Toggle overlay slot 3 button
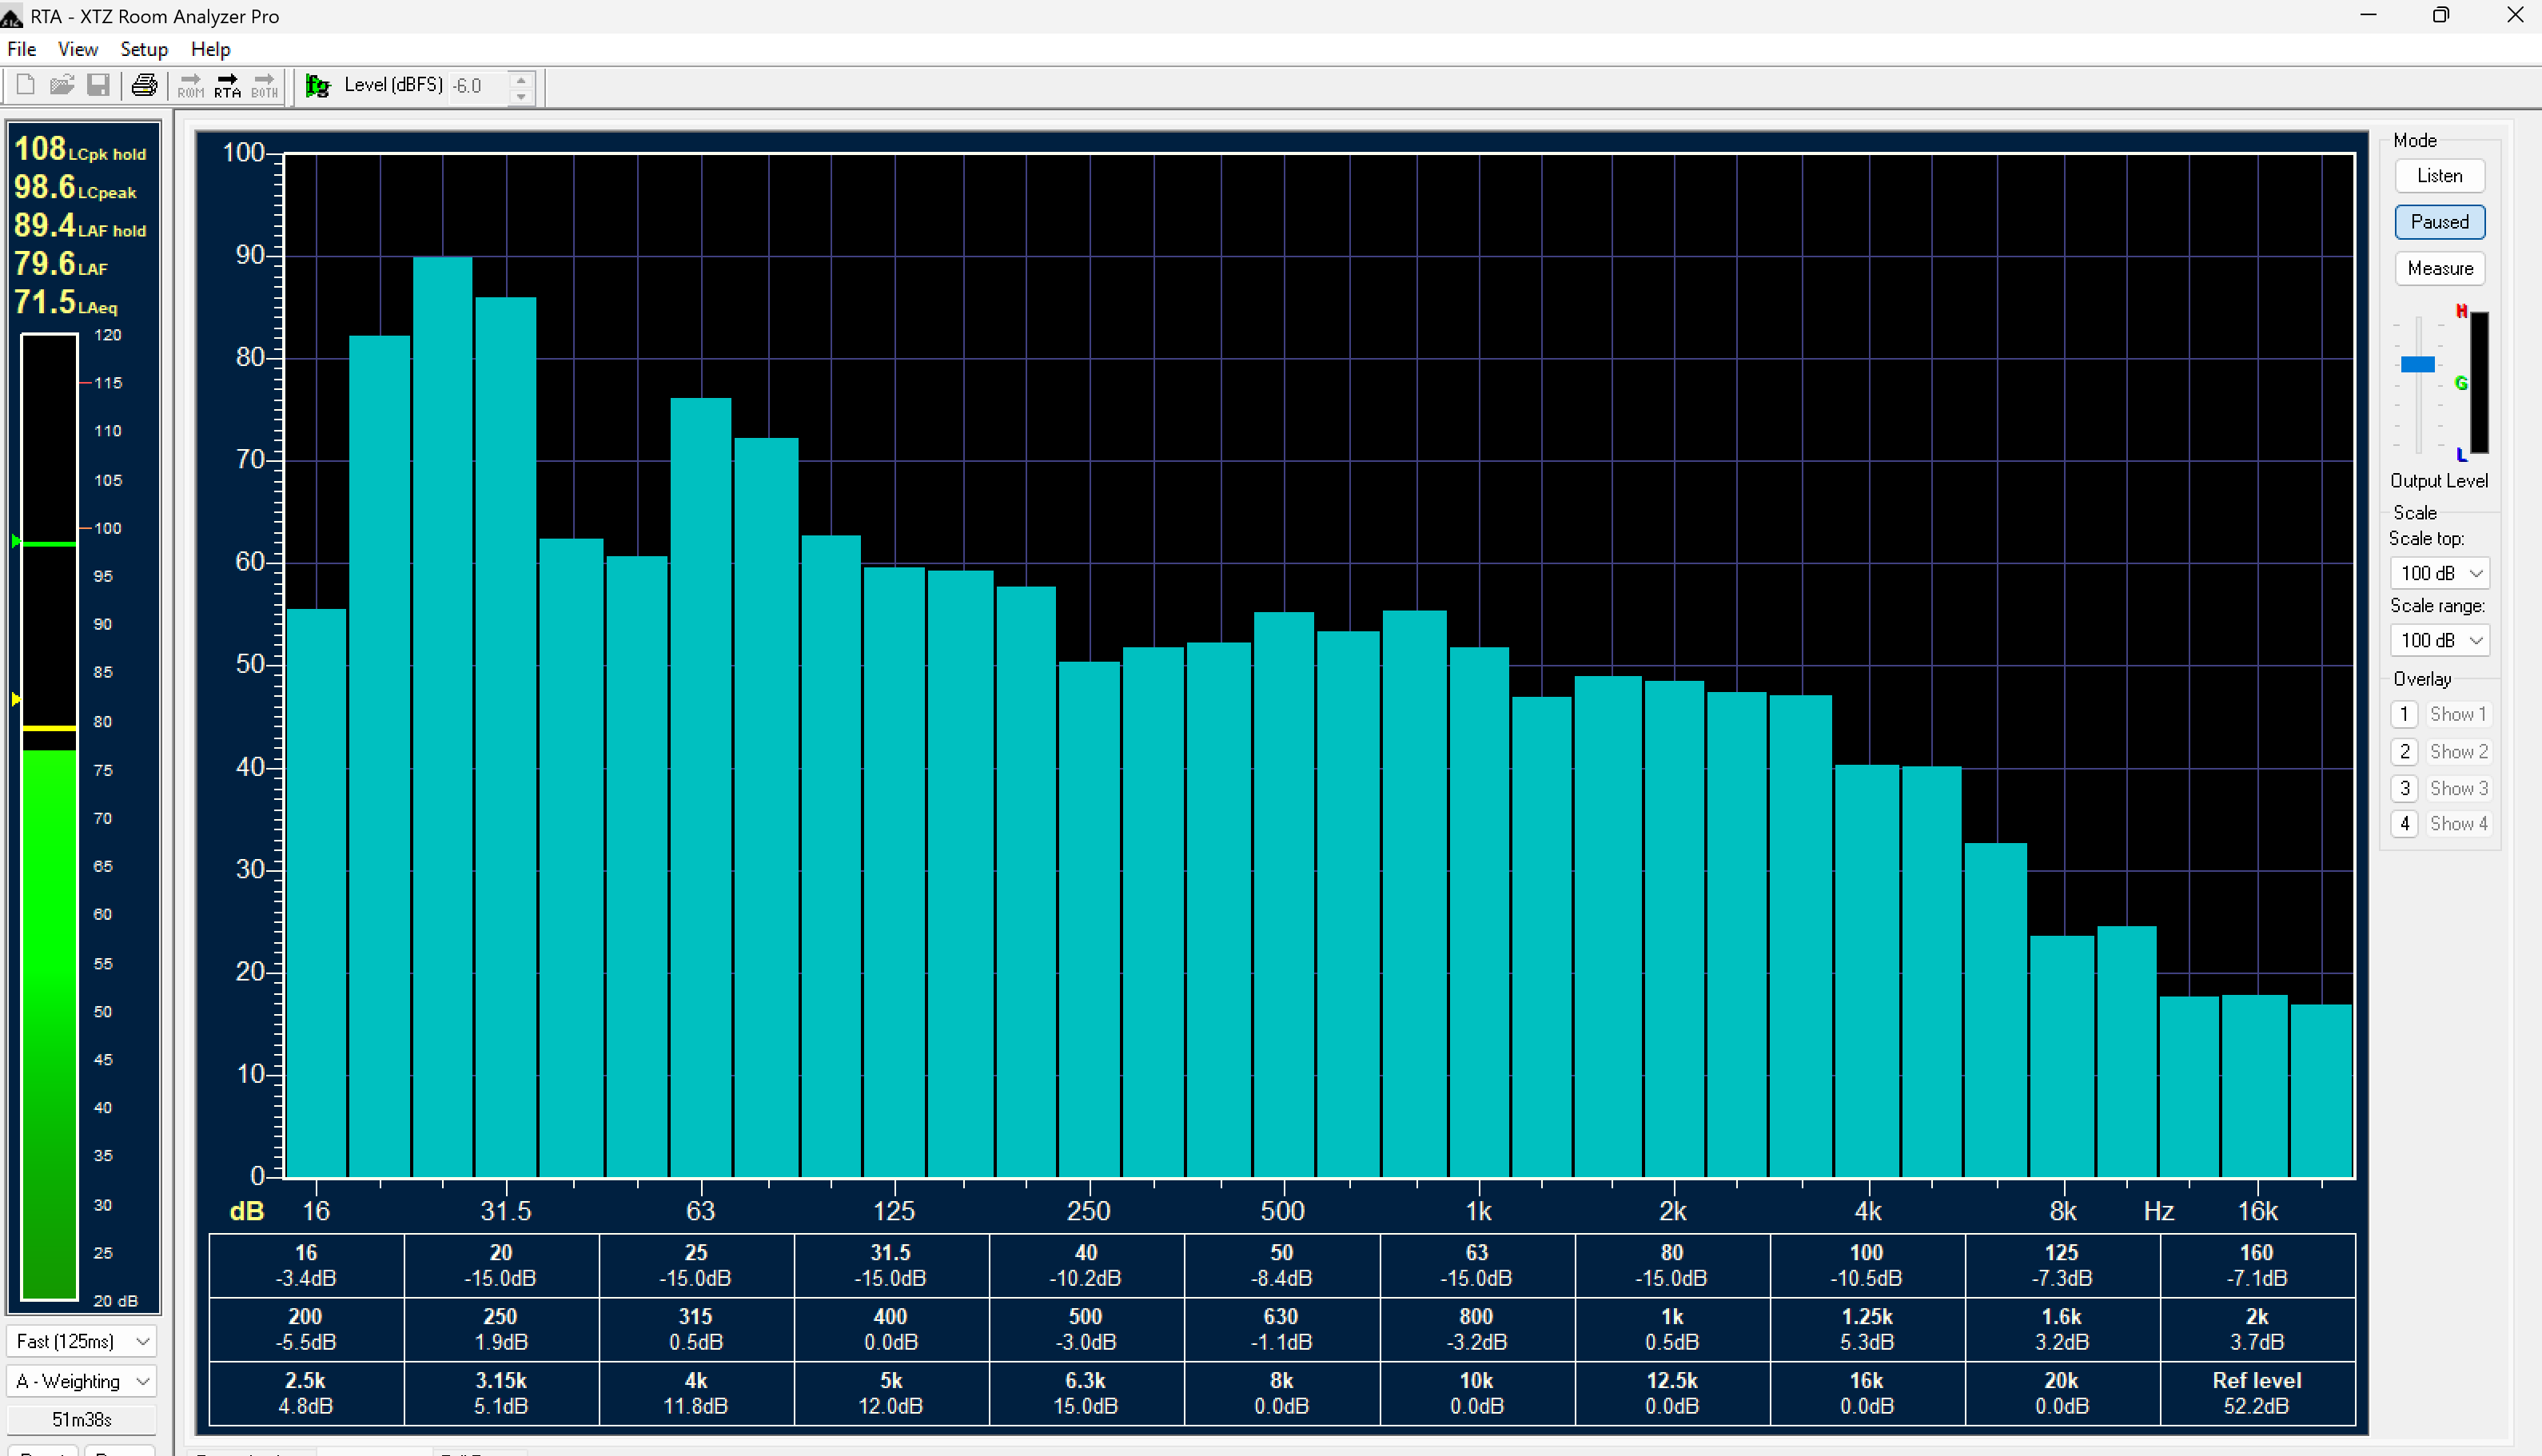 [2405, 788]
